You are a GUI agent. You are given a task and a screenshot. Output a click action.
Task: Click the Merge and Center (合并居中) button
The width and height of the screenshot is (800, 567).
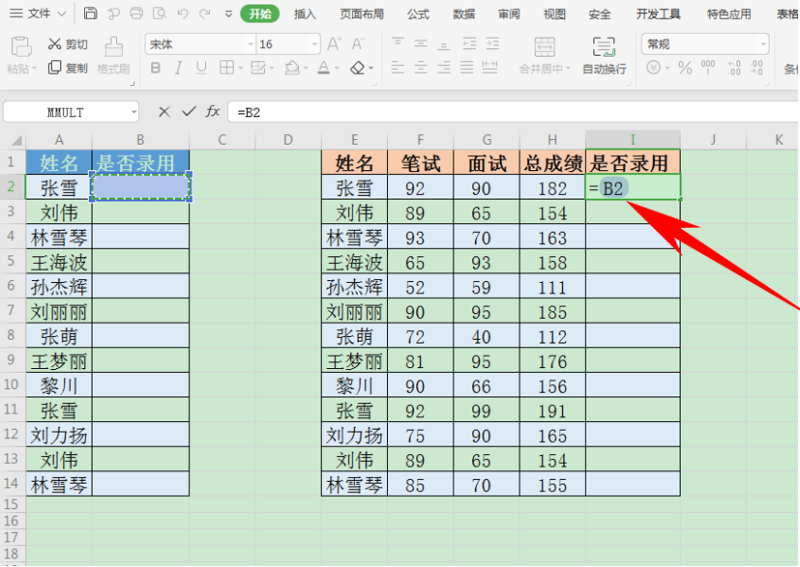pyautogui.click(x=545, y=55)
